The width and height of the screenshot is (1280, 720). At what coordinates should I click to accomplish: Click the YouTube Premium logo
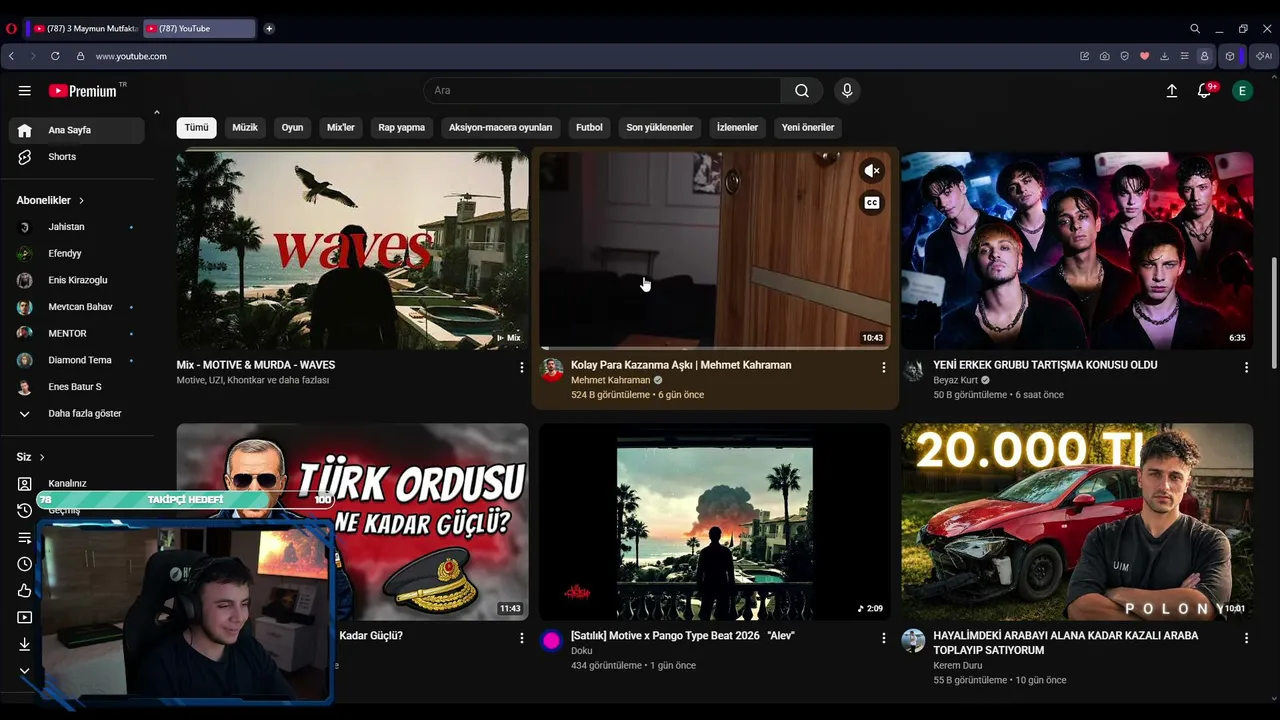tap(83, 91)
